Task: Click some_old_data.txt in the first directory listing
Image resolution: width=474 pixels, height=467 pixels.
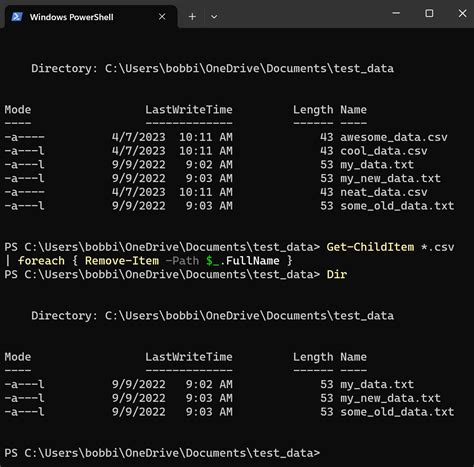Action: 397,206
